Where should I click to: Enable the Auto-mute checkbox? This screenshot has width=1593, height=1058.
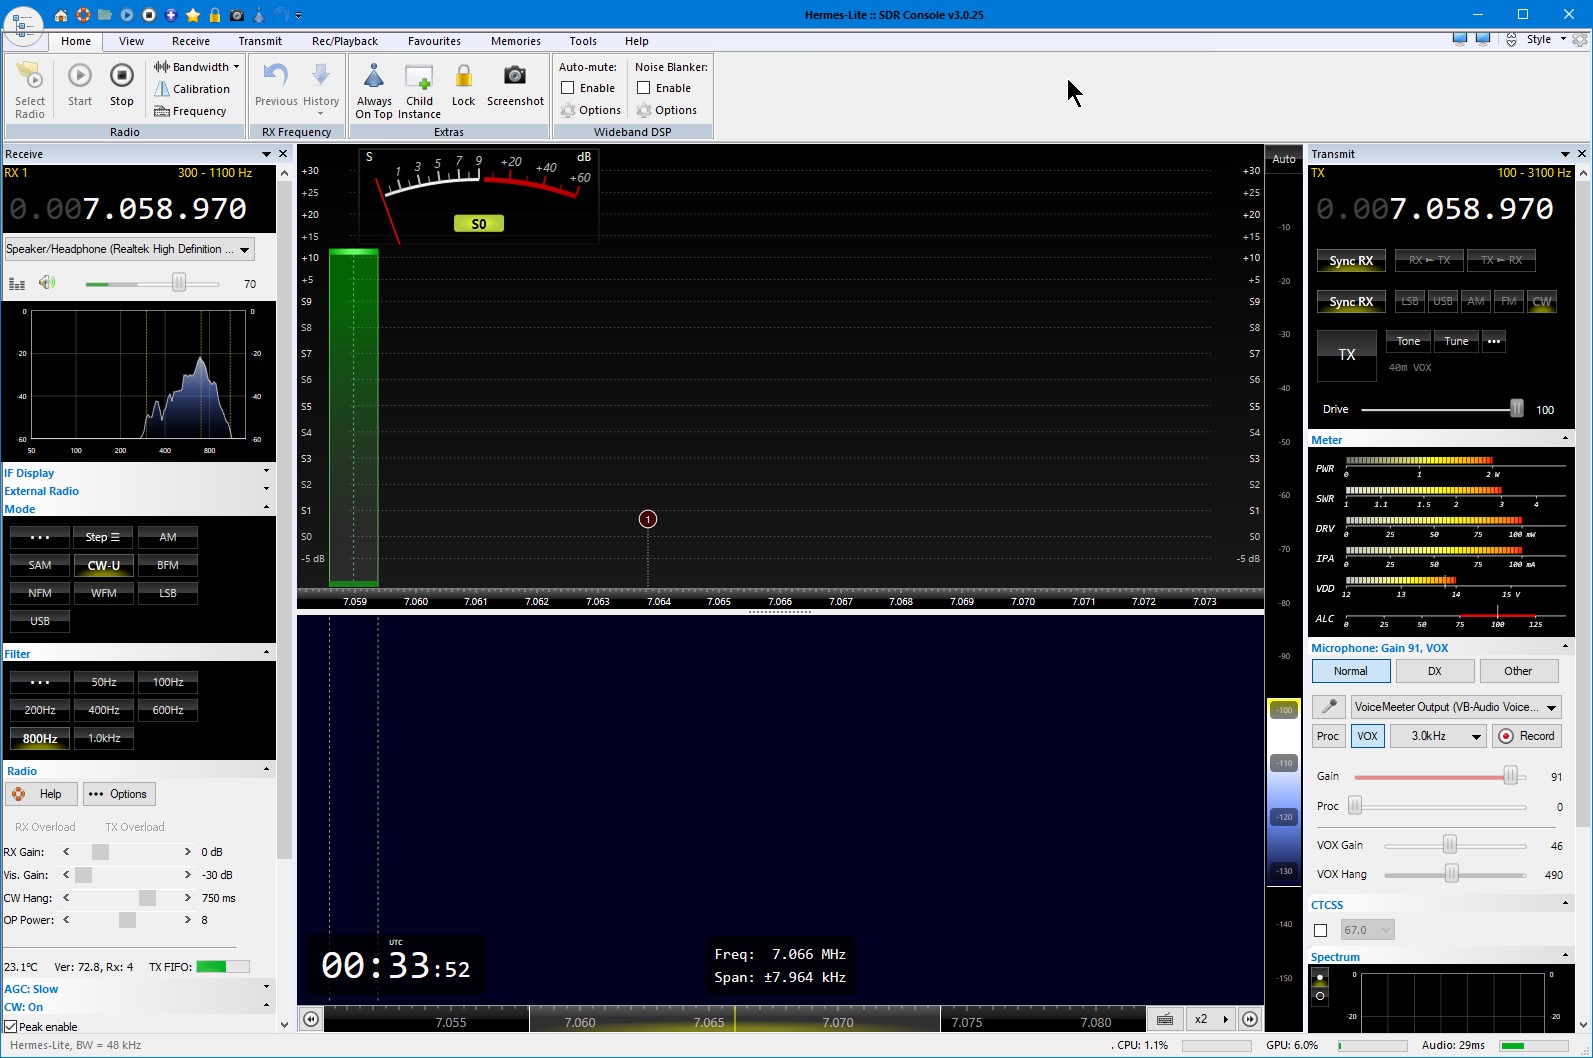pyautogui.click(x=568, y=88)
